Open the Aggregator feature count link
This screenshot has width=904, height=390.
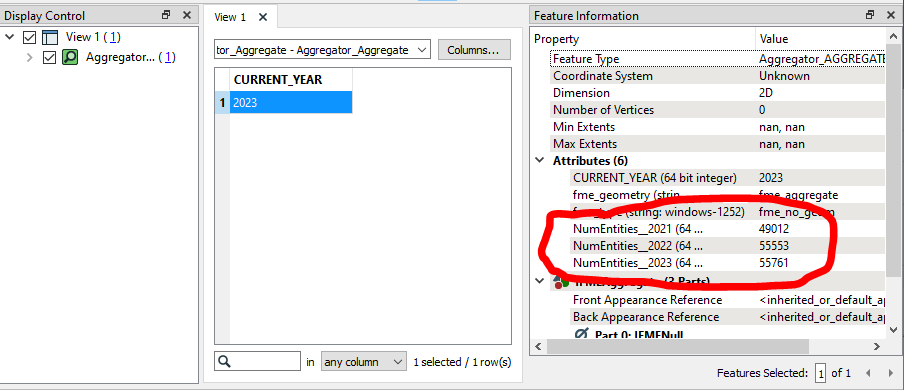tap(168, 57)
